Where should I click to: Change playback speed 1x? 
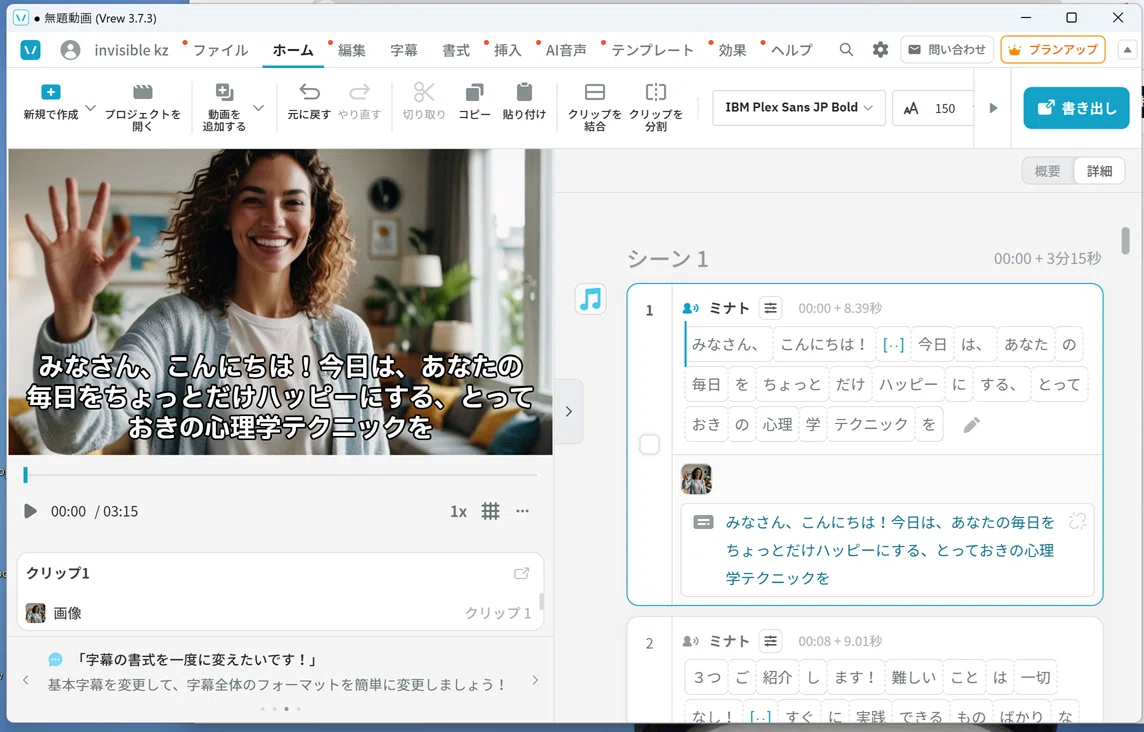pyautogui.click(x=458, y=512)
